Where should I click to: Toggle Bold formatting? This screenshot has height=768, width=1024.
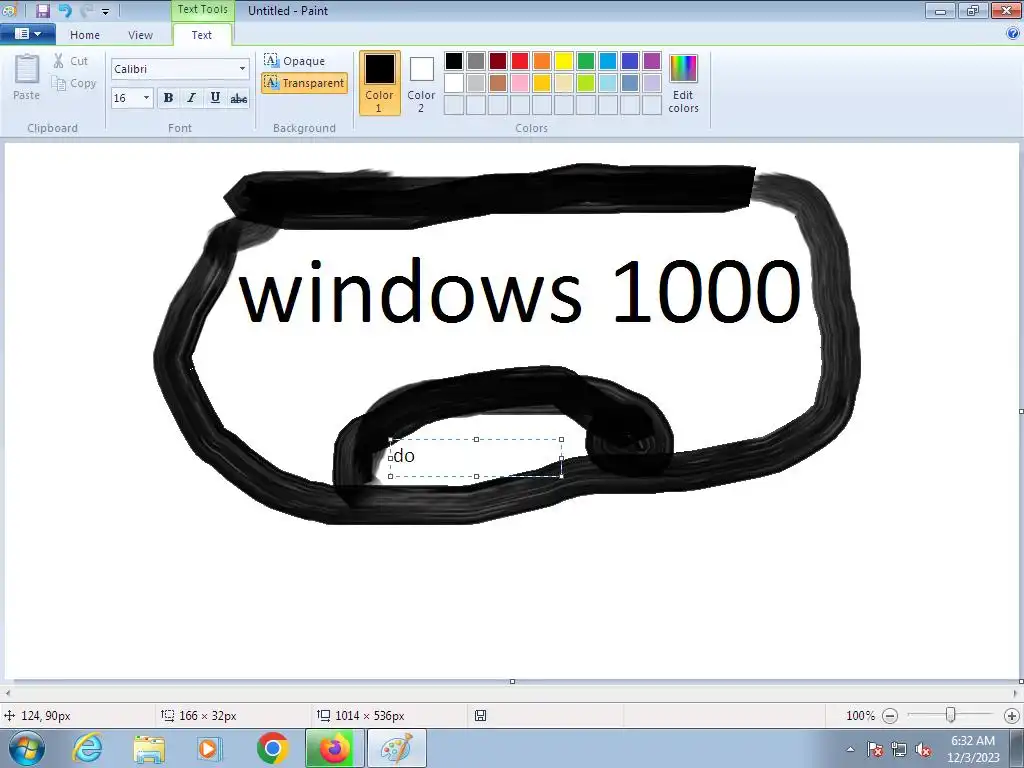168,98
